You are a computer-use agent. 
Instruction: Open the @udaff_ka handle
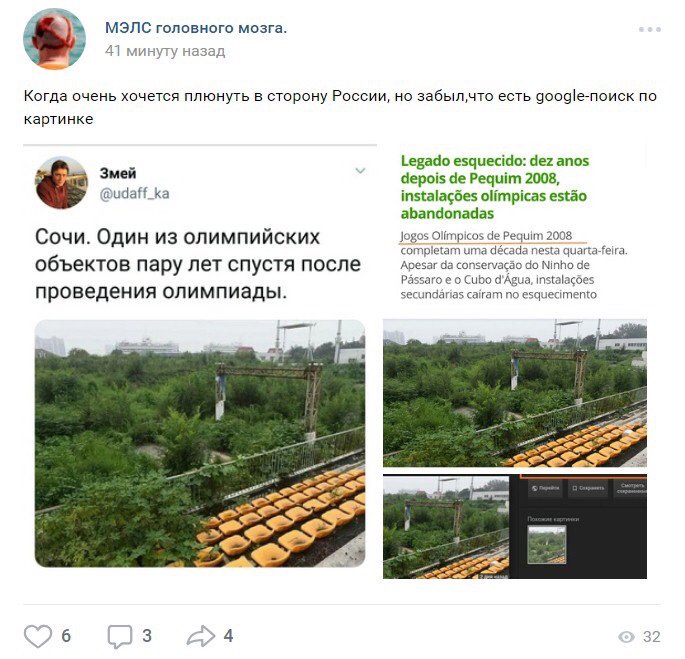135,193
